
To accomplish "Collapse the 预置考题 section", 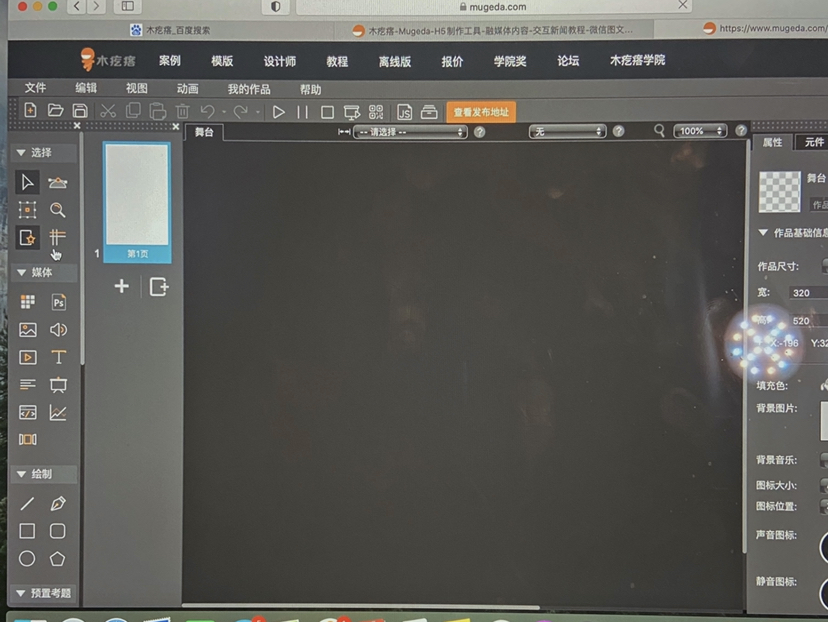I will point(21,593).
